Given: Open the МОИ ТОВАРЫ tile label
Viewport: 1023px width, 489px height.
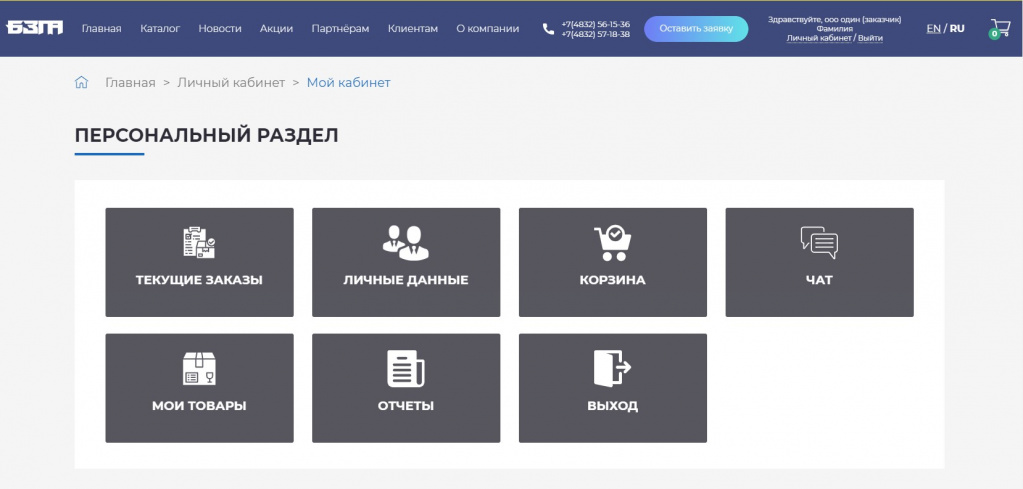Looking at the screenshot, I should pos(199,406).
